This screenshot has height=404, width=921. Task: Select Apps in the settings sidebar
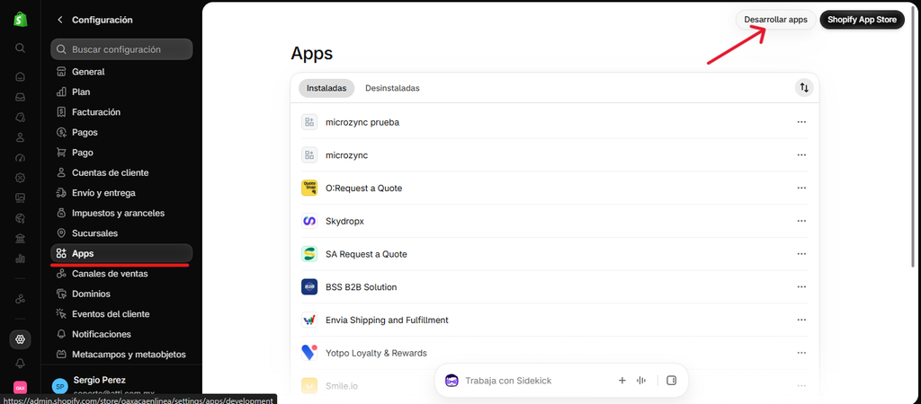(122, 254)
